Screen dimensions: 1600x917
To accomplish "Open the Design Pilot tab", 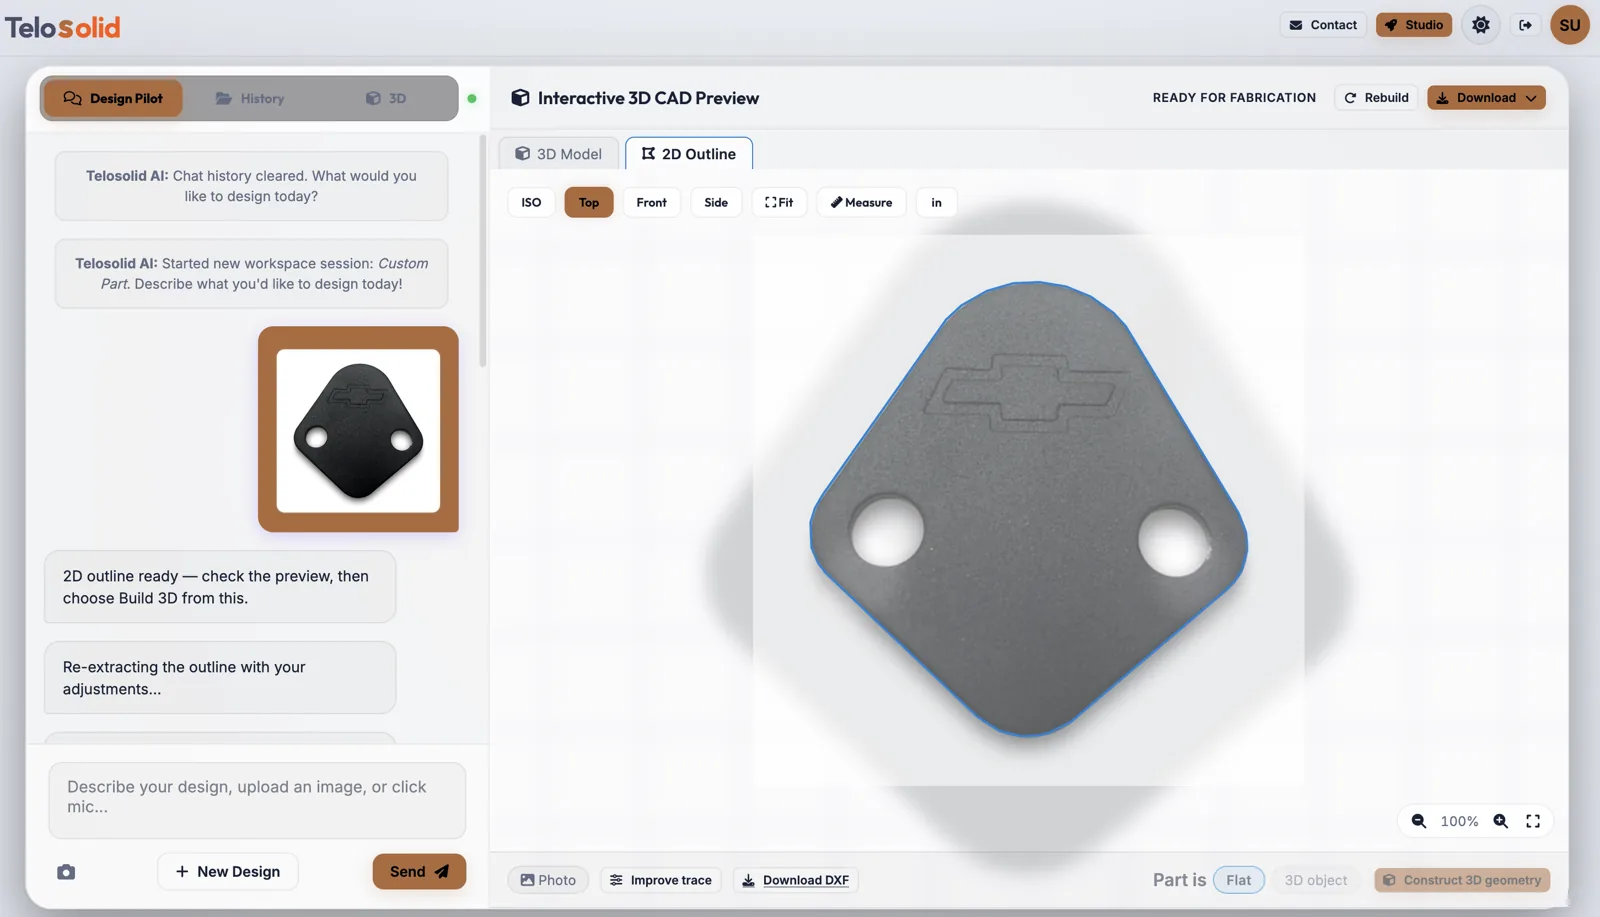I will click(x=113, y=98).
